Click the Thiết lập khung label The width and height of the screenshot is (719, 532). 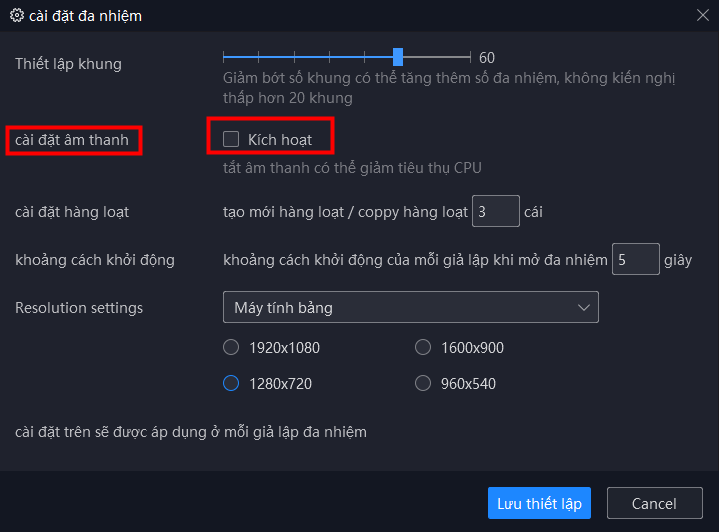[x=68, y=64]
